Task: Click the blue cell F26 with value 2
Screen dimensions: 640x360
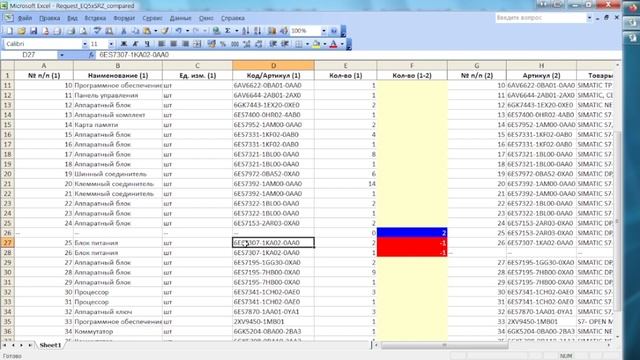Action: 412,233
